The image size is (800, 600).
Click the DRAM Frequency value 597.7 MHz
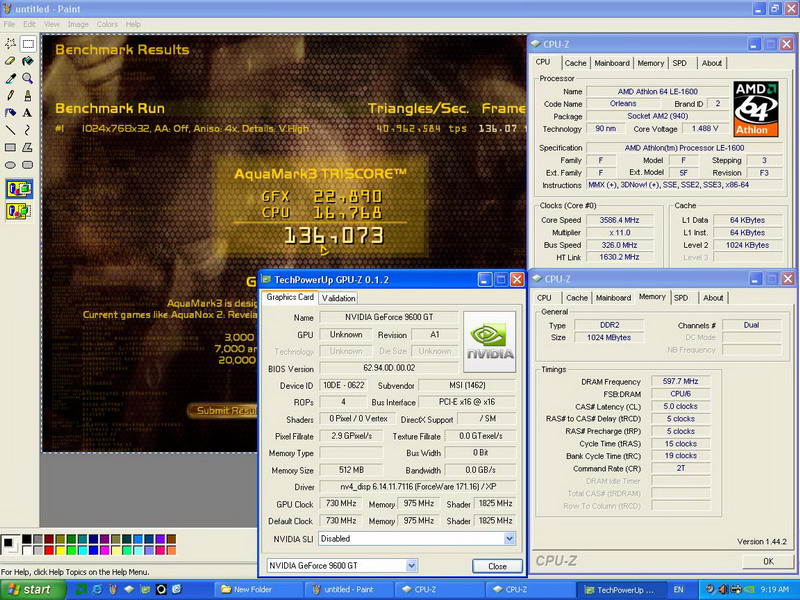tap(680, 382)
